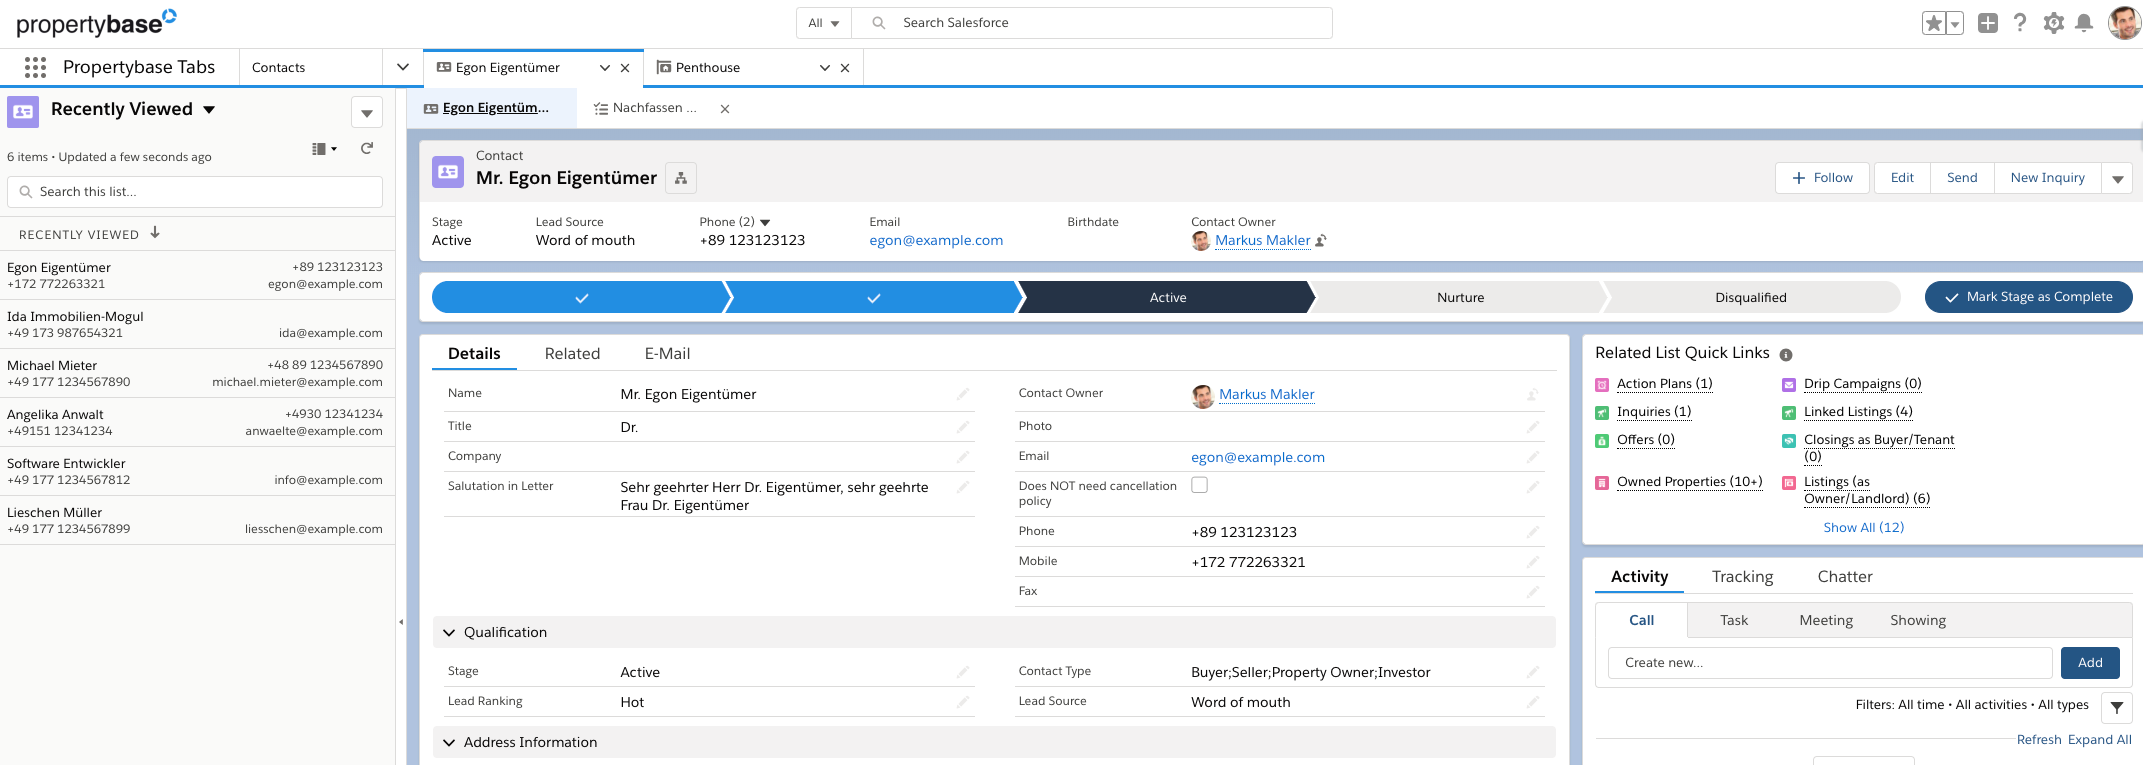Image resolution: width=2143 pixels, height=765 pixels.
Task: Open the Setup gear icon
Action: (x=2053, y=23)
